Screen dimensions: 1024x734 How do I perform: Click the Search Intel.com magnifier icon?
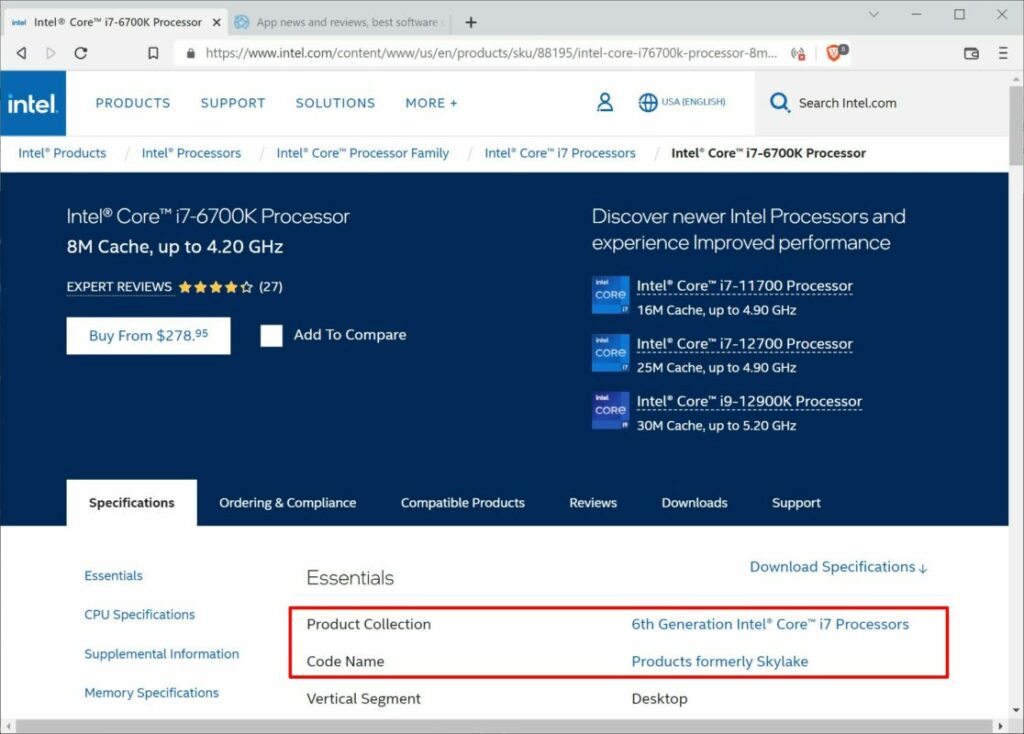click(x=779, y=102)
